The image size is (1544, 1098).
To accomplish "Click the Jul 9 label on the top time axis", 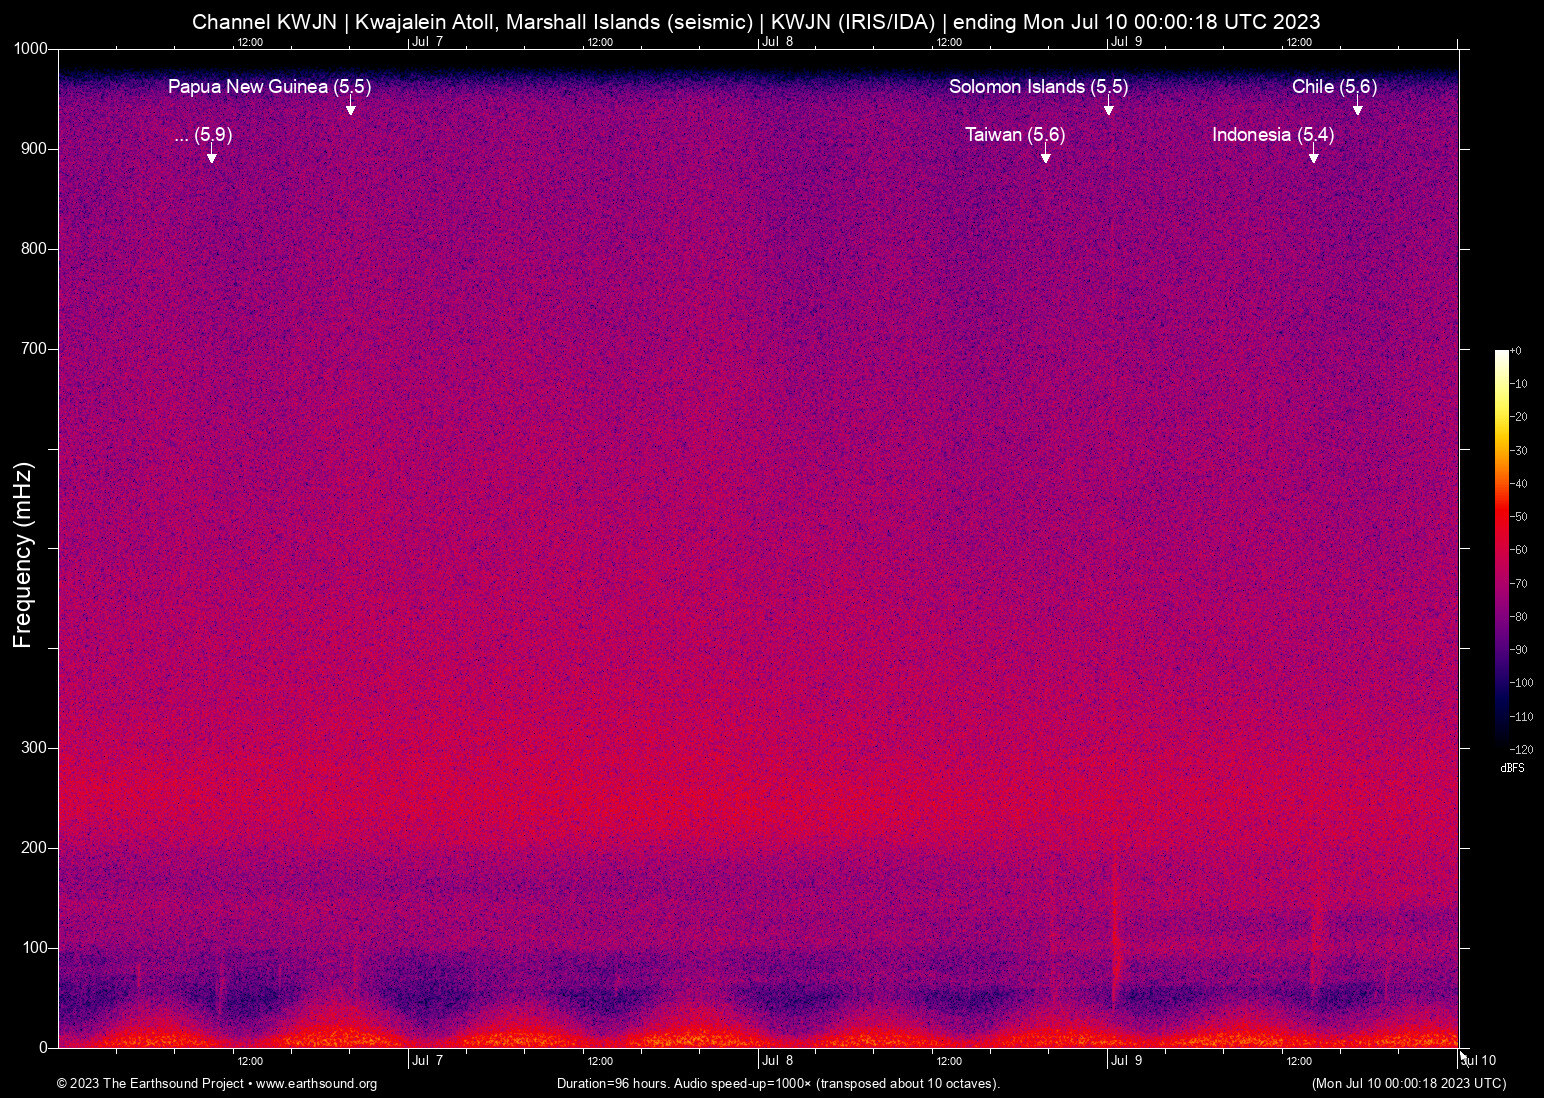I will [1126, 42].
